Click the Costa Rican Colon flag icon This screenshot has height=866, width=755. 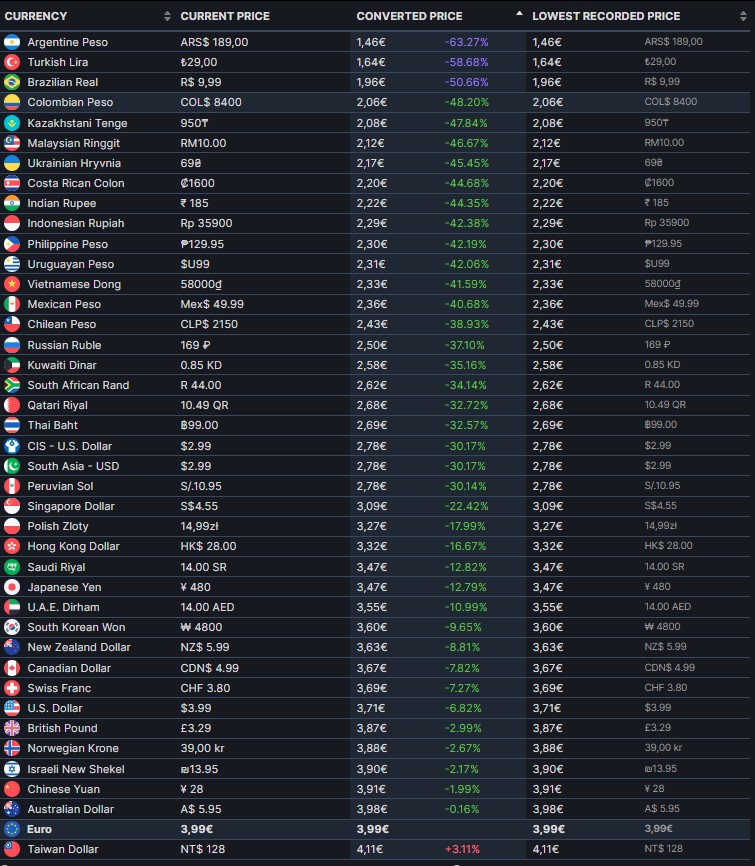(12, 183)
